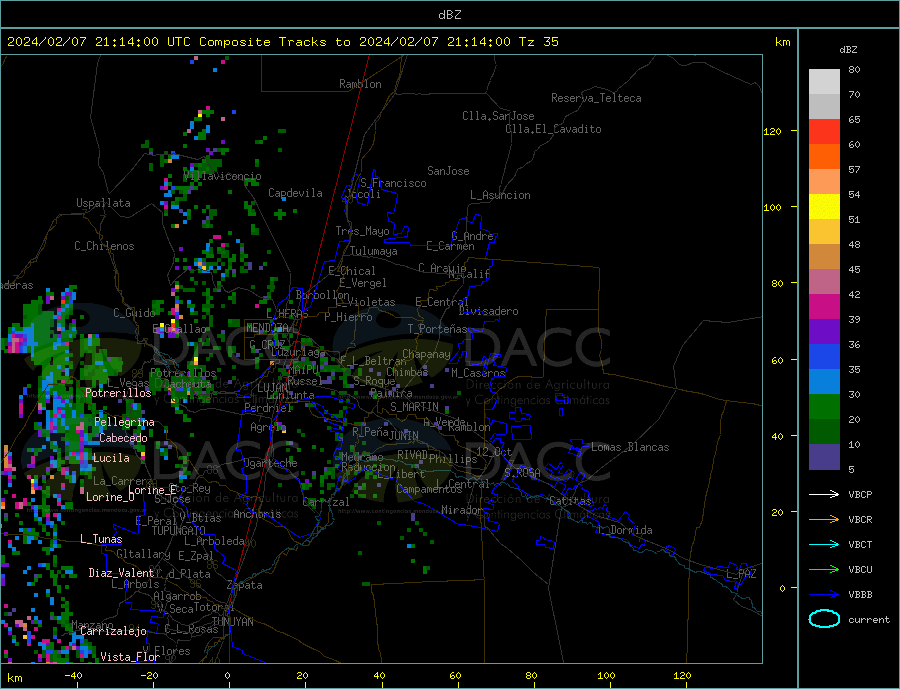Pick the red 60-65 dBZ legend swatch
Screen dimensions: 900x689
click(x=824, y=131)
